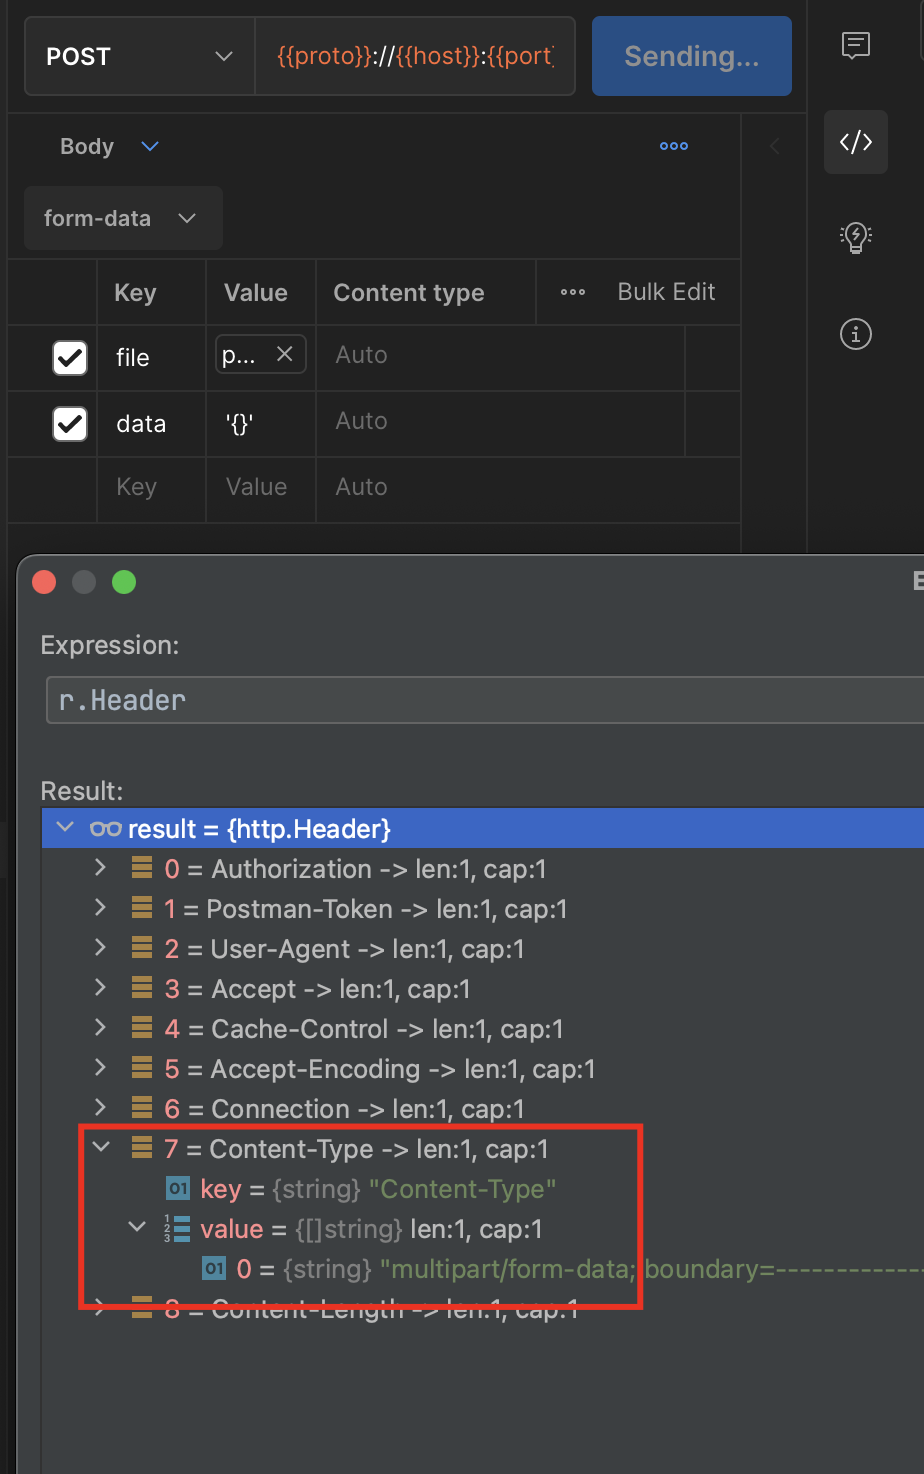Select the code editor sidebar icon
The height and width of the screenshot is (1474, 924).
(x=855, y=142)
